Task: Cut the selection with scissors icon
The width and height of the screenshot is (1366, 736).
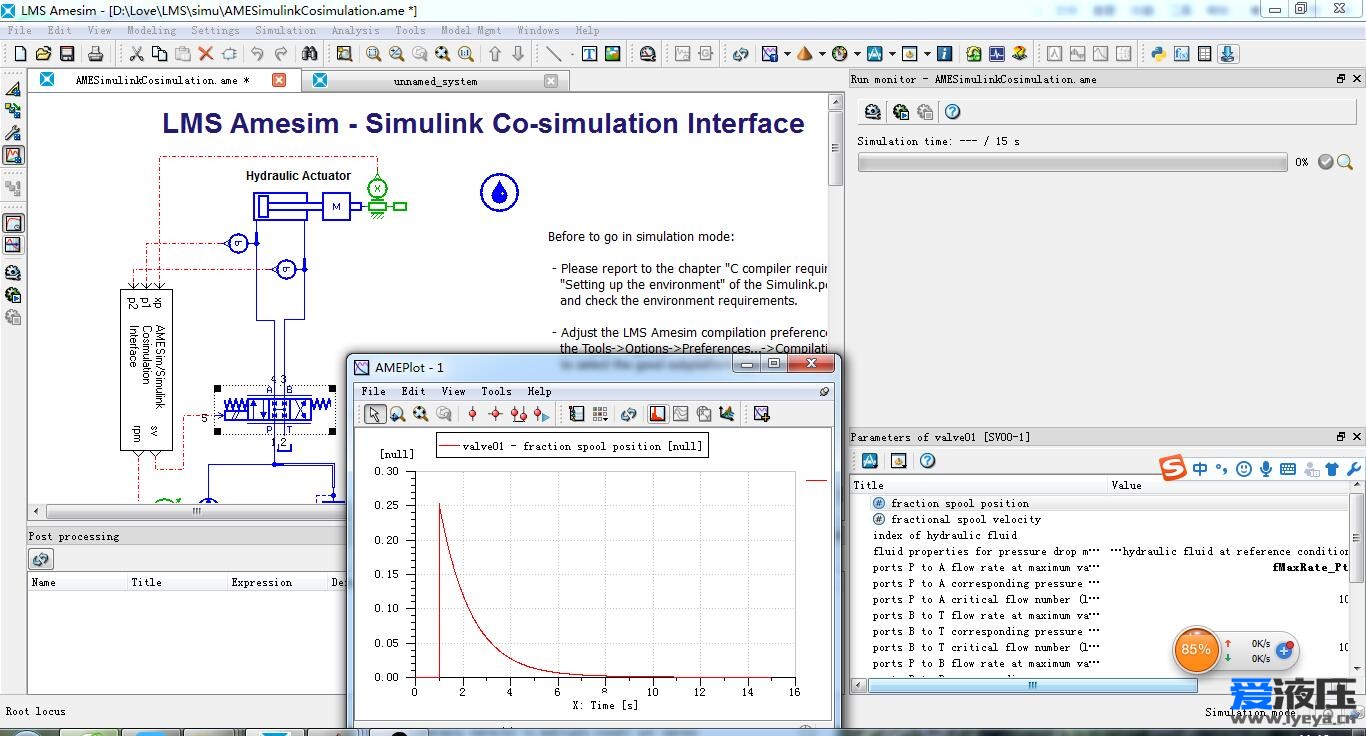Action: pos(136,54)
